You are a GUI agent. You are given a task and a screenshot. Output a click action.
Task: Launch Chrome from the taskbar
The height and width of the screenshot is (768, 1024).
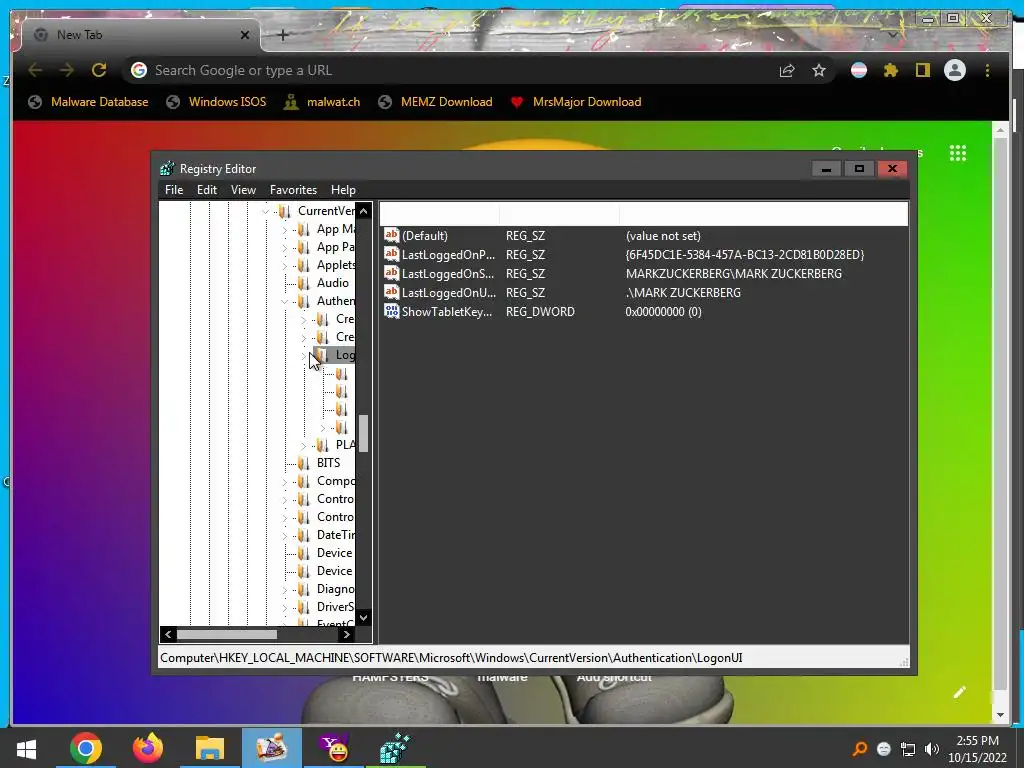point(86,748)
